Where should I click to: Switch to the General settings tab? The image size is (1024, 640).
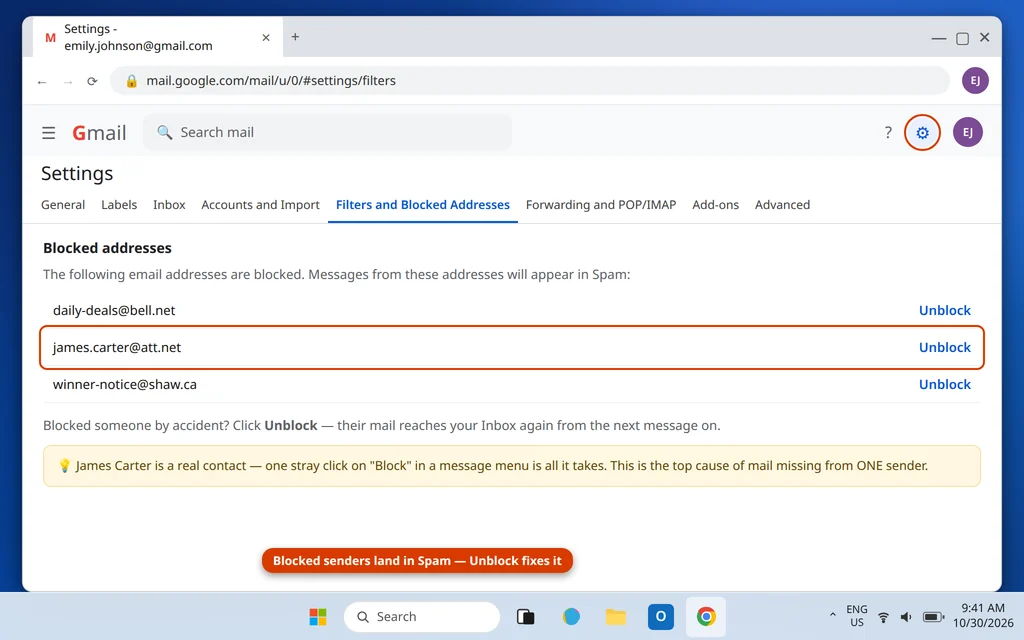pos(63,205)
